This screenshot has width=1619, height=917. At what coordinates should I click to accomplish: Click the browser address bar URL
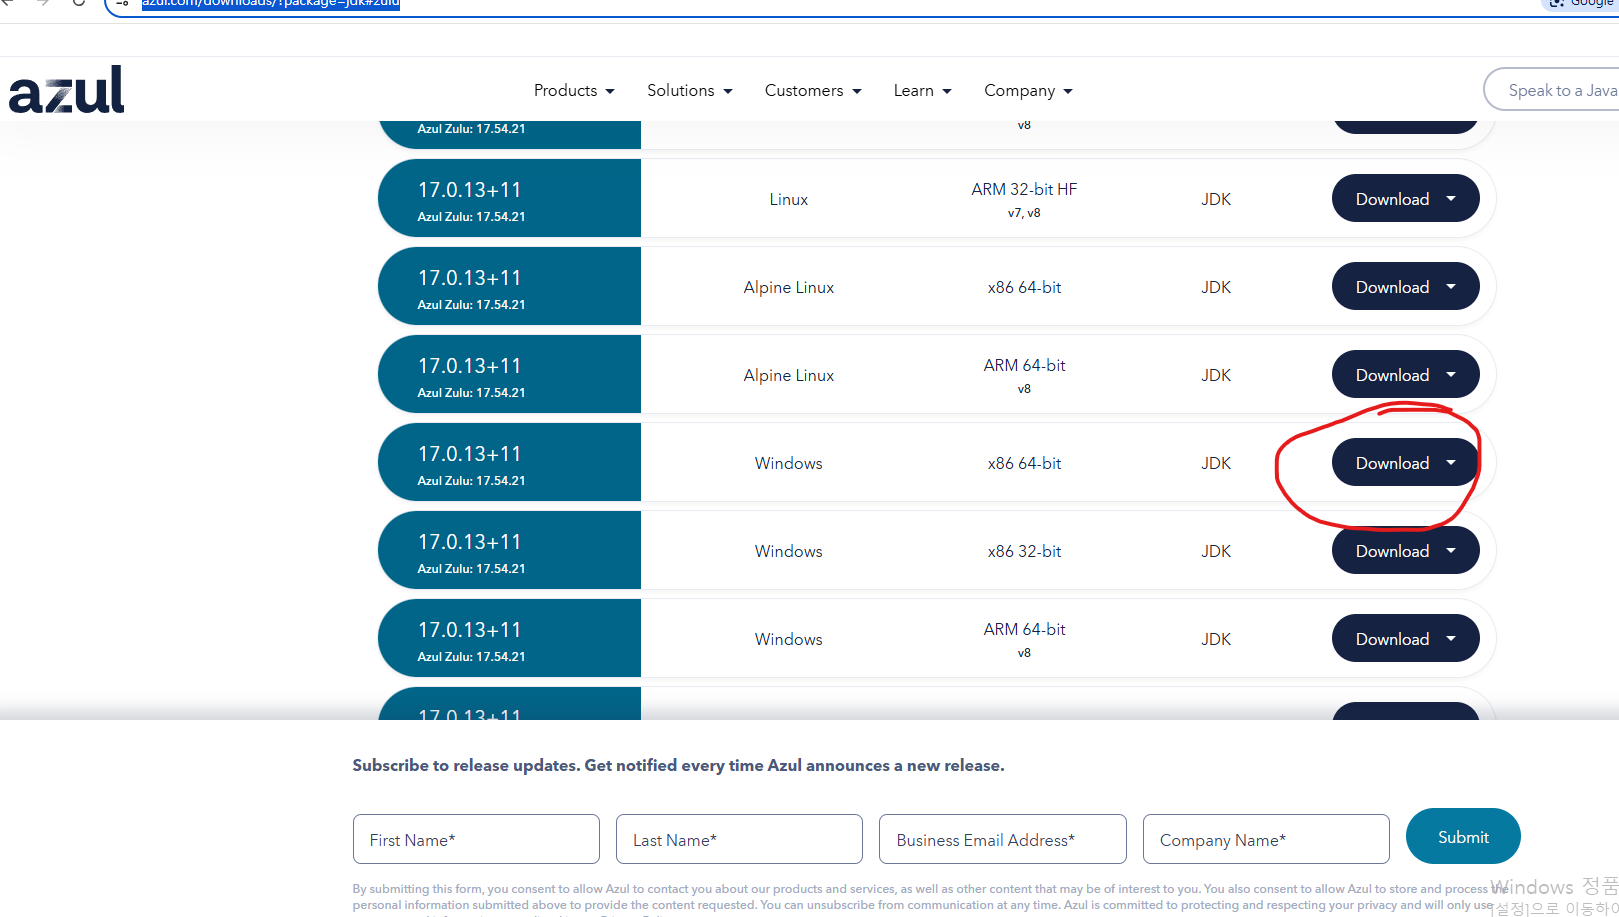point(271,4)
